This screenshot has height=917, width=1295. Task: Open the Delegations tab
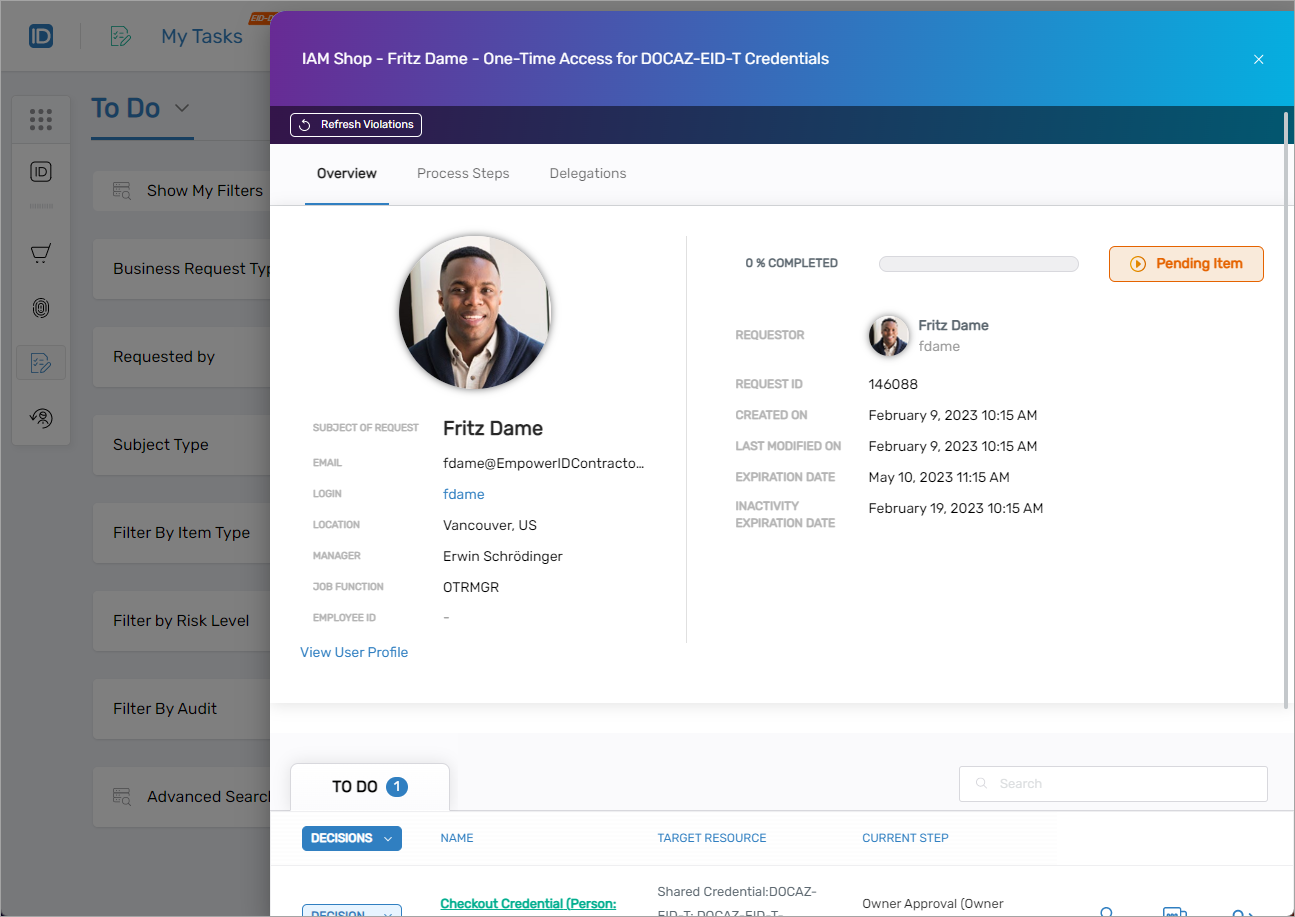click(x=587, y=173)
